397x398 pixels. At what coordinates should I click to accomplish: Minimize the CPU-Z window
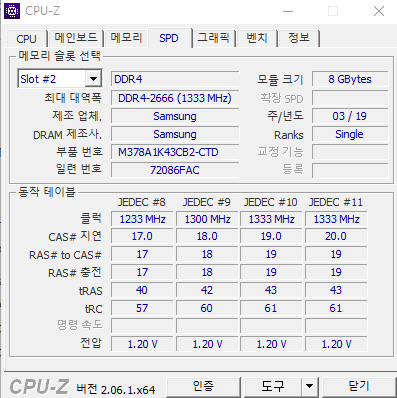(x=288, y=11)
